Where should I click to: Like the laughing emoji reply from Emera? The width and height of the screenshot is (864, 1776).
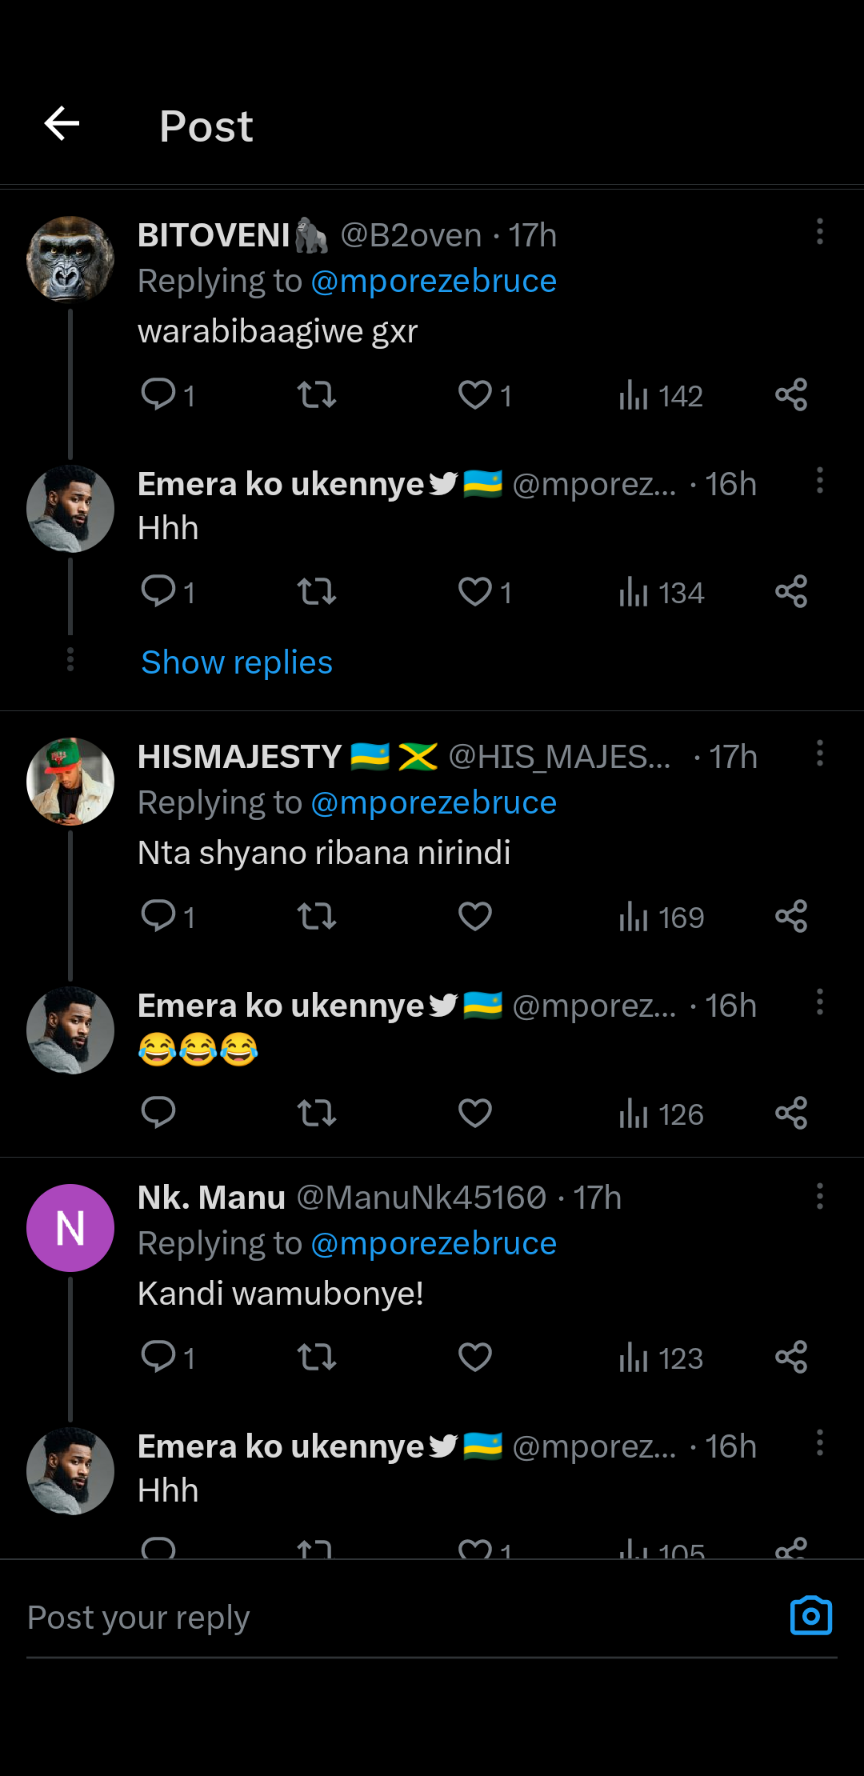point(475,1113)
